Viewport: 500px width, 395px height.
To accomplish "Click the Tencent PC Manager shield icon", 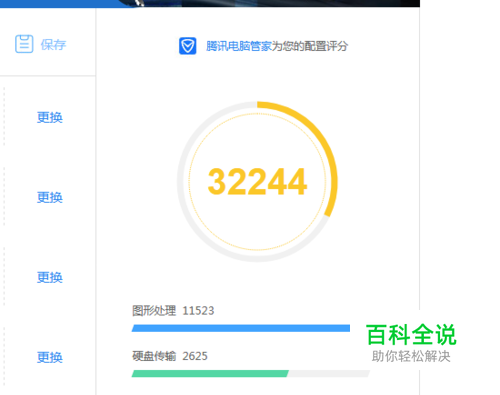I will coord(188,46).
